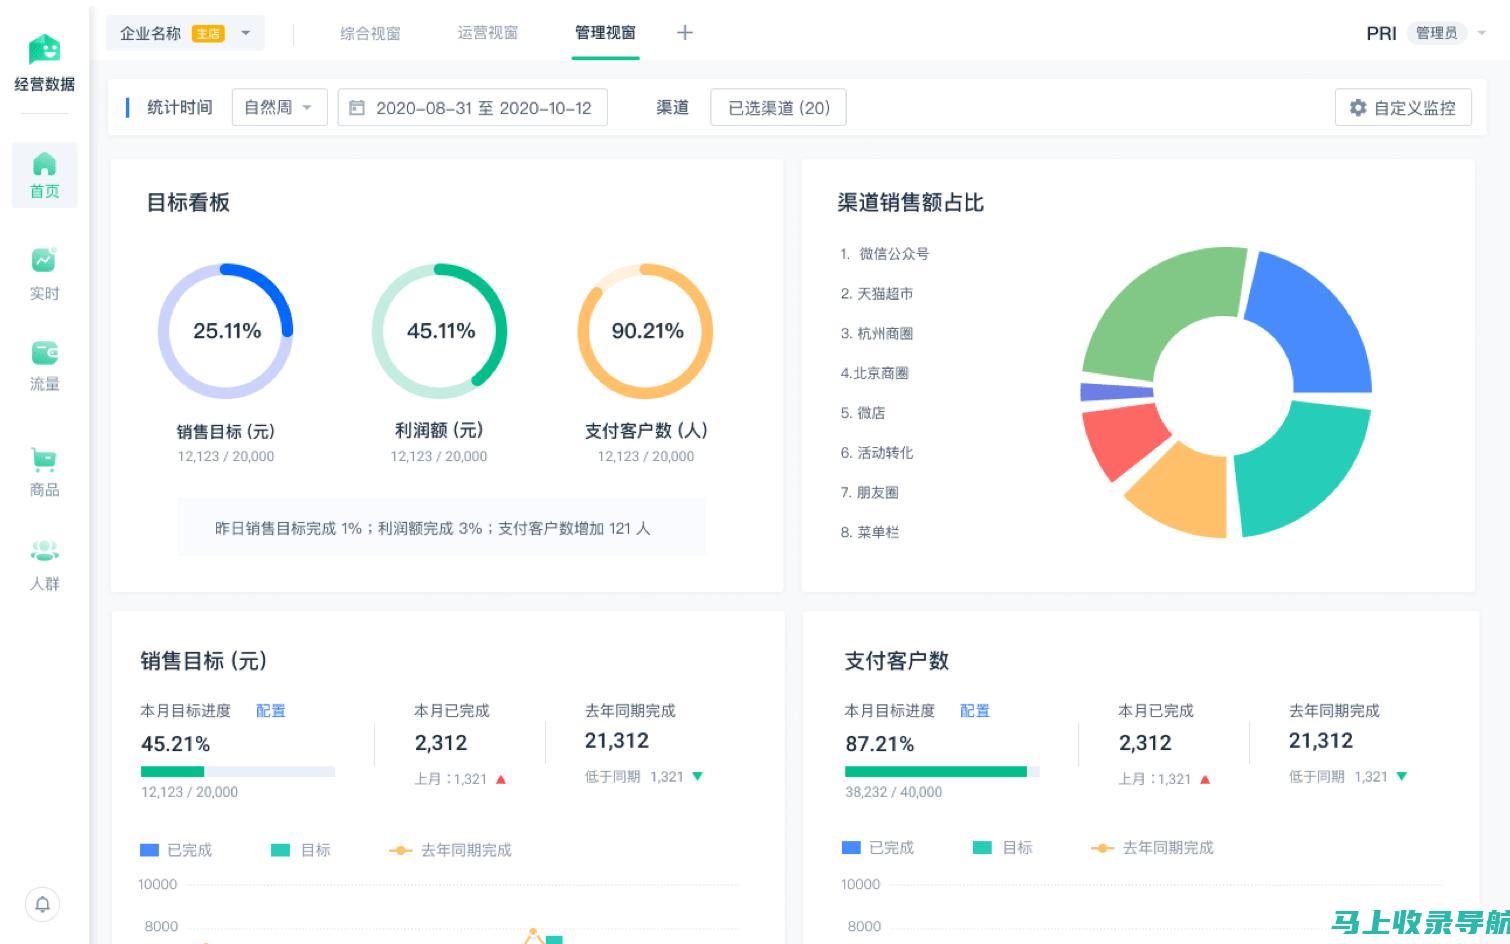Click the 经营数据 logo icon

[44, 50]
